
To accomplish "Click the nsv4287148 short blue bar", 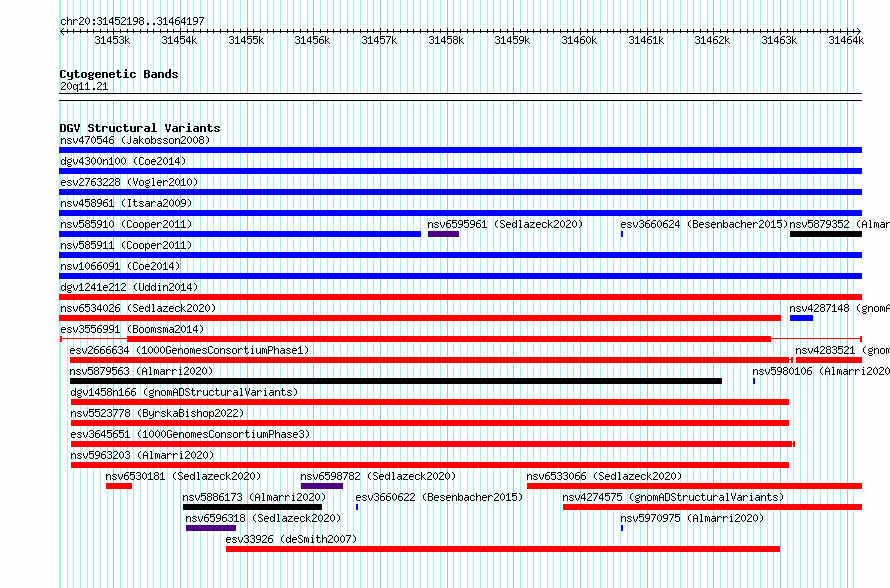I will (x=801, y=318).
